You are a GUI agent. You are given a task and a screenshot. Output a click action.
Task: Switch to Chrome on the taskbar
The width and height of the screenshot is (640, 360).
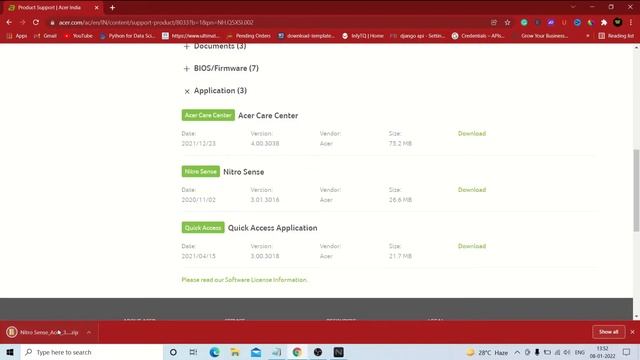[x=297, y=352]
